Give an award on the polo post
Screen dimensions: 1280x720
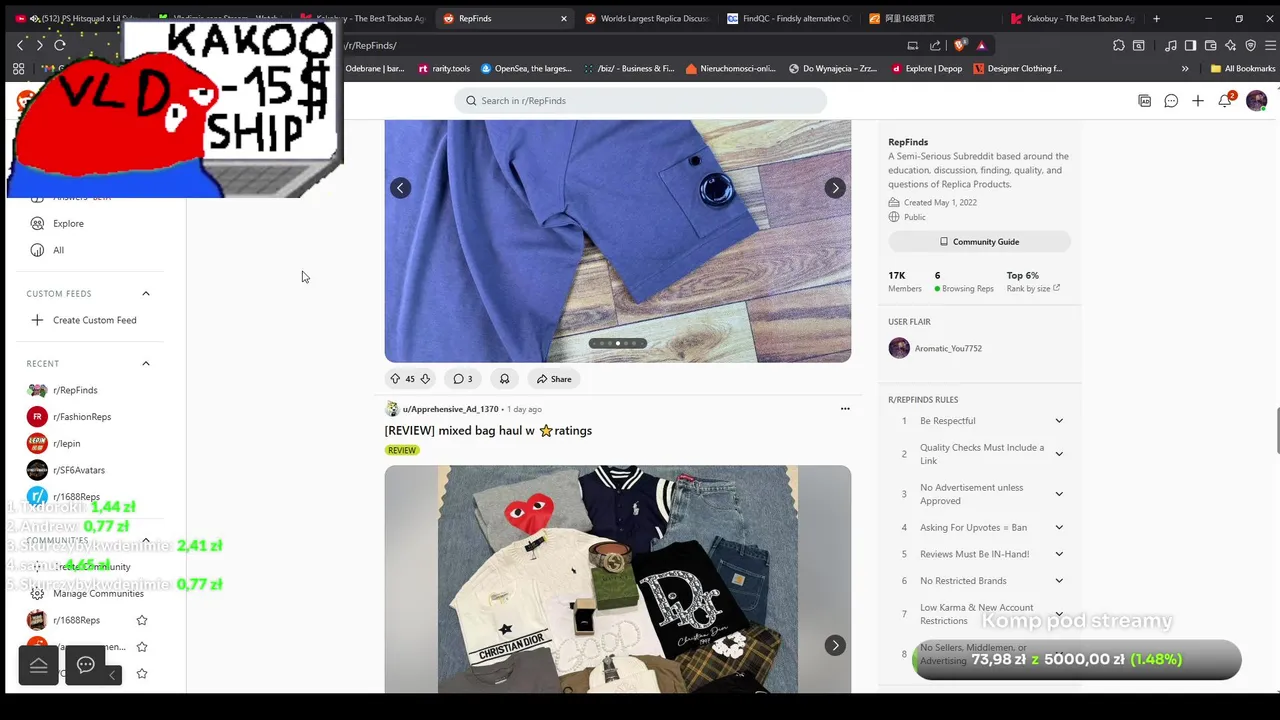(504, 379)
